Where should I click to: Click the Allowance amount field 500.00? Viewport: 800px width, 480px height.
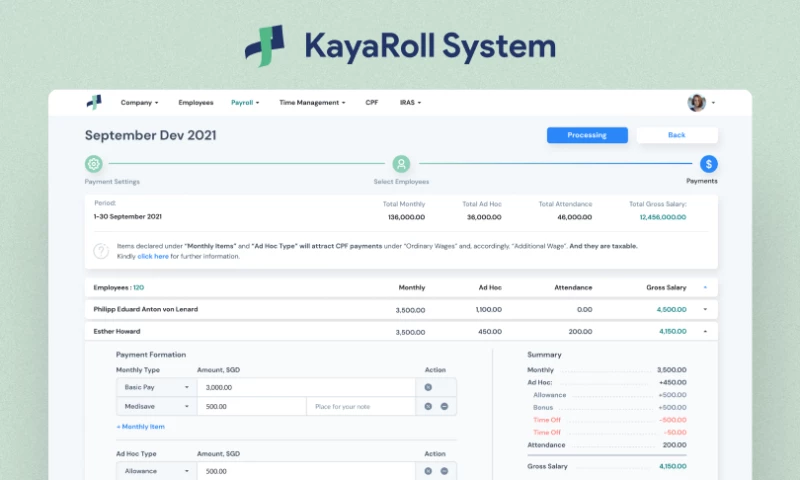click(306, 471)
